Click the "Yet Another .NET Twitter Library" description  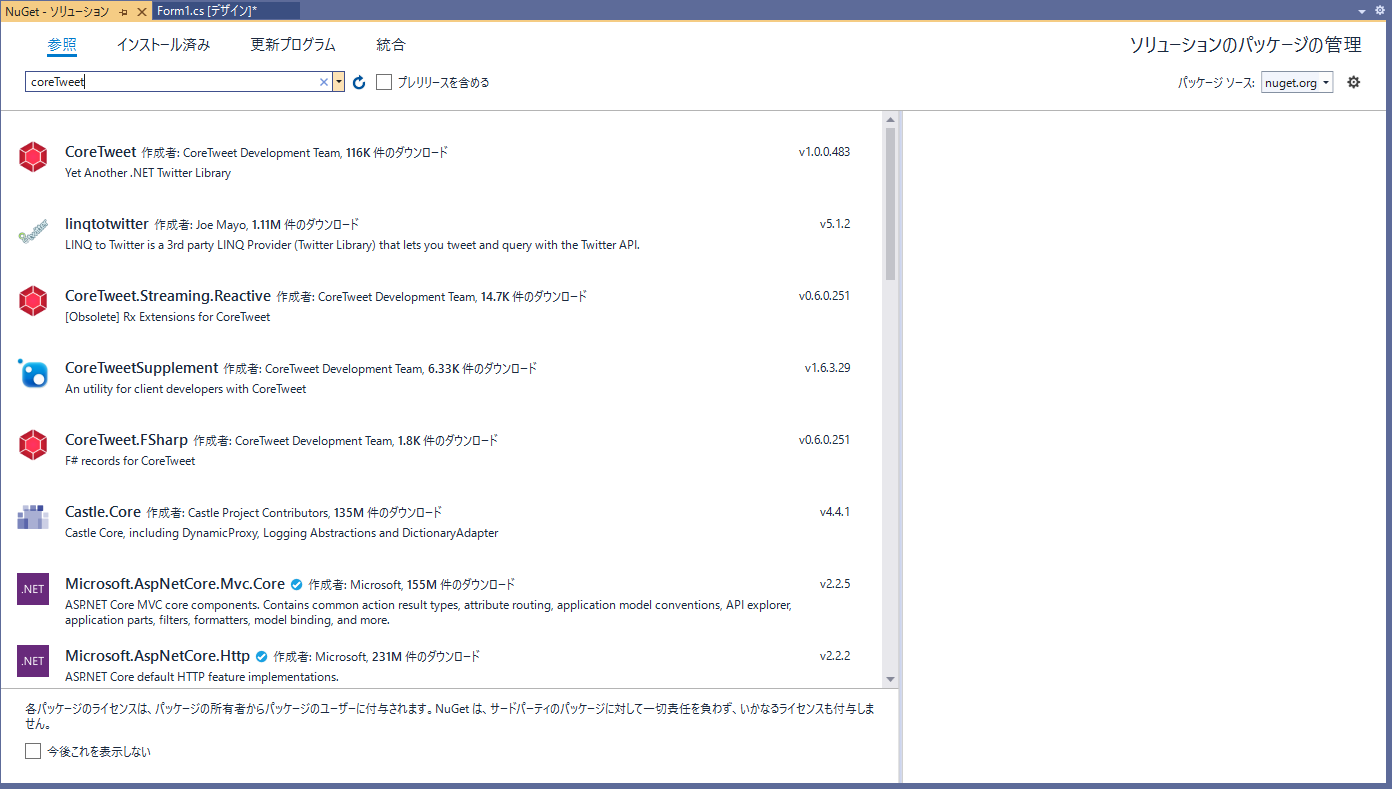[148, 173]
